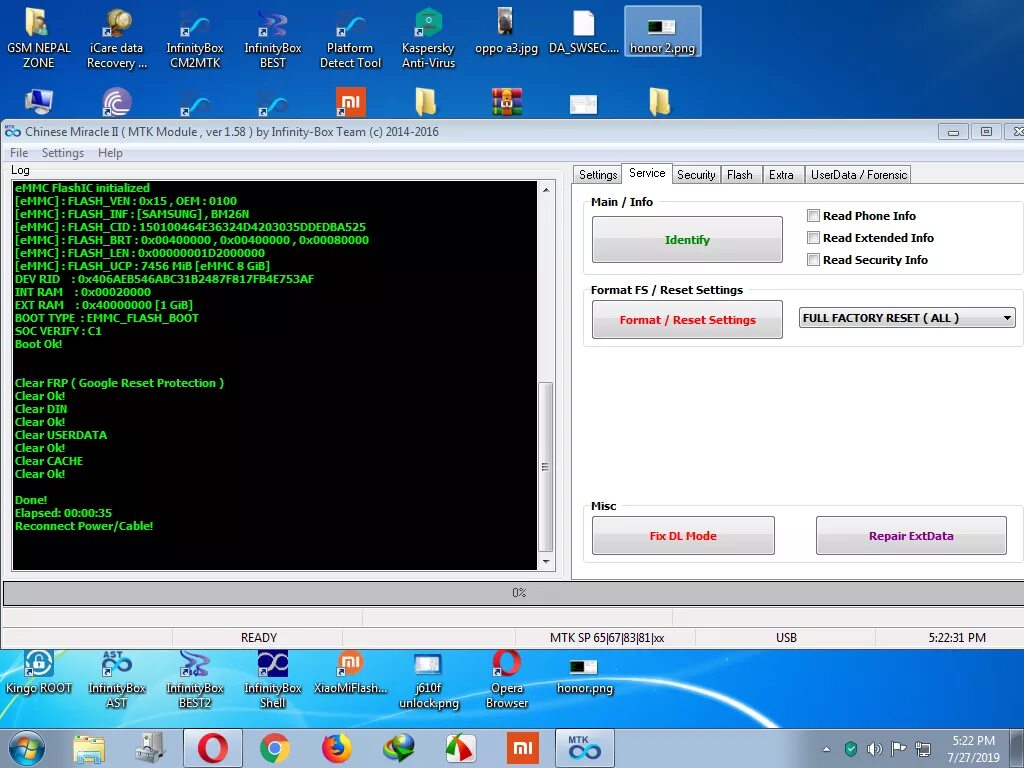Viewport: 1024px width, 768px height.
Task: Click the log scrollbar thumb
Action: (545, 466)
